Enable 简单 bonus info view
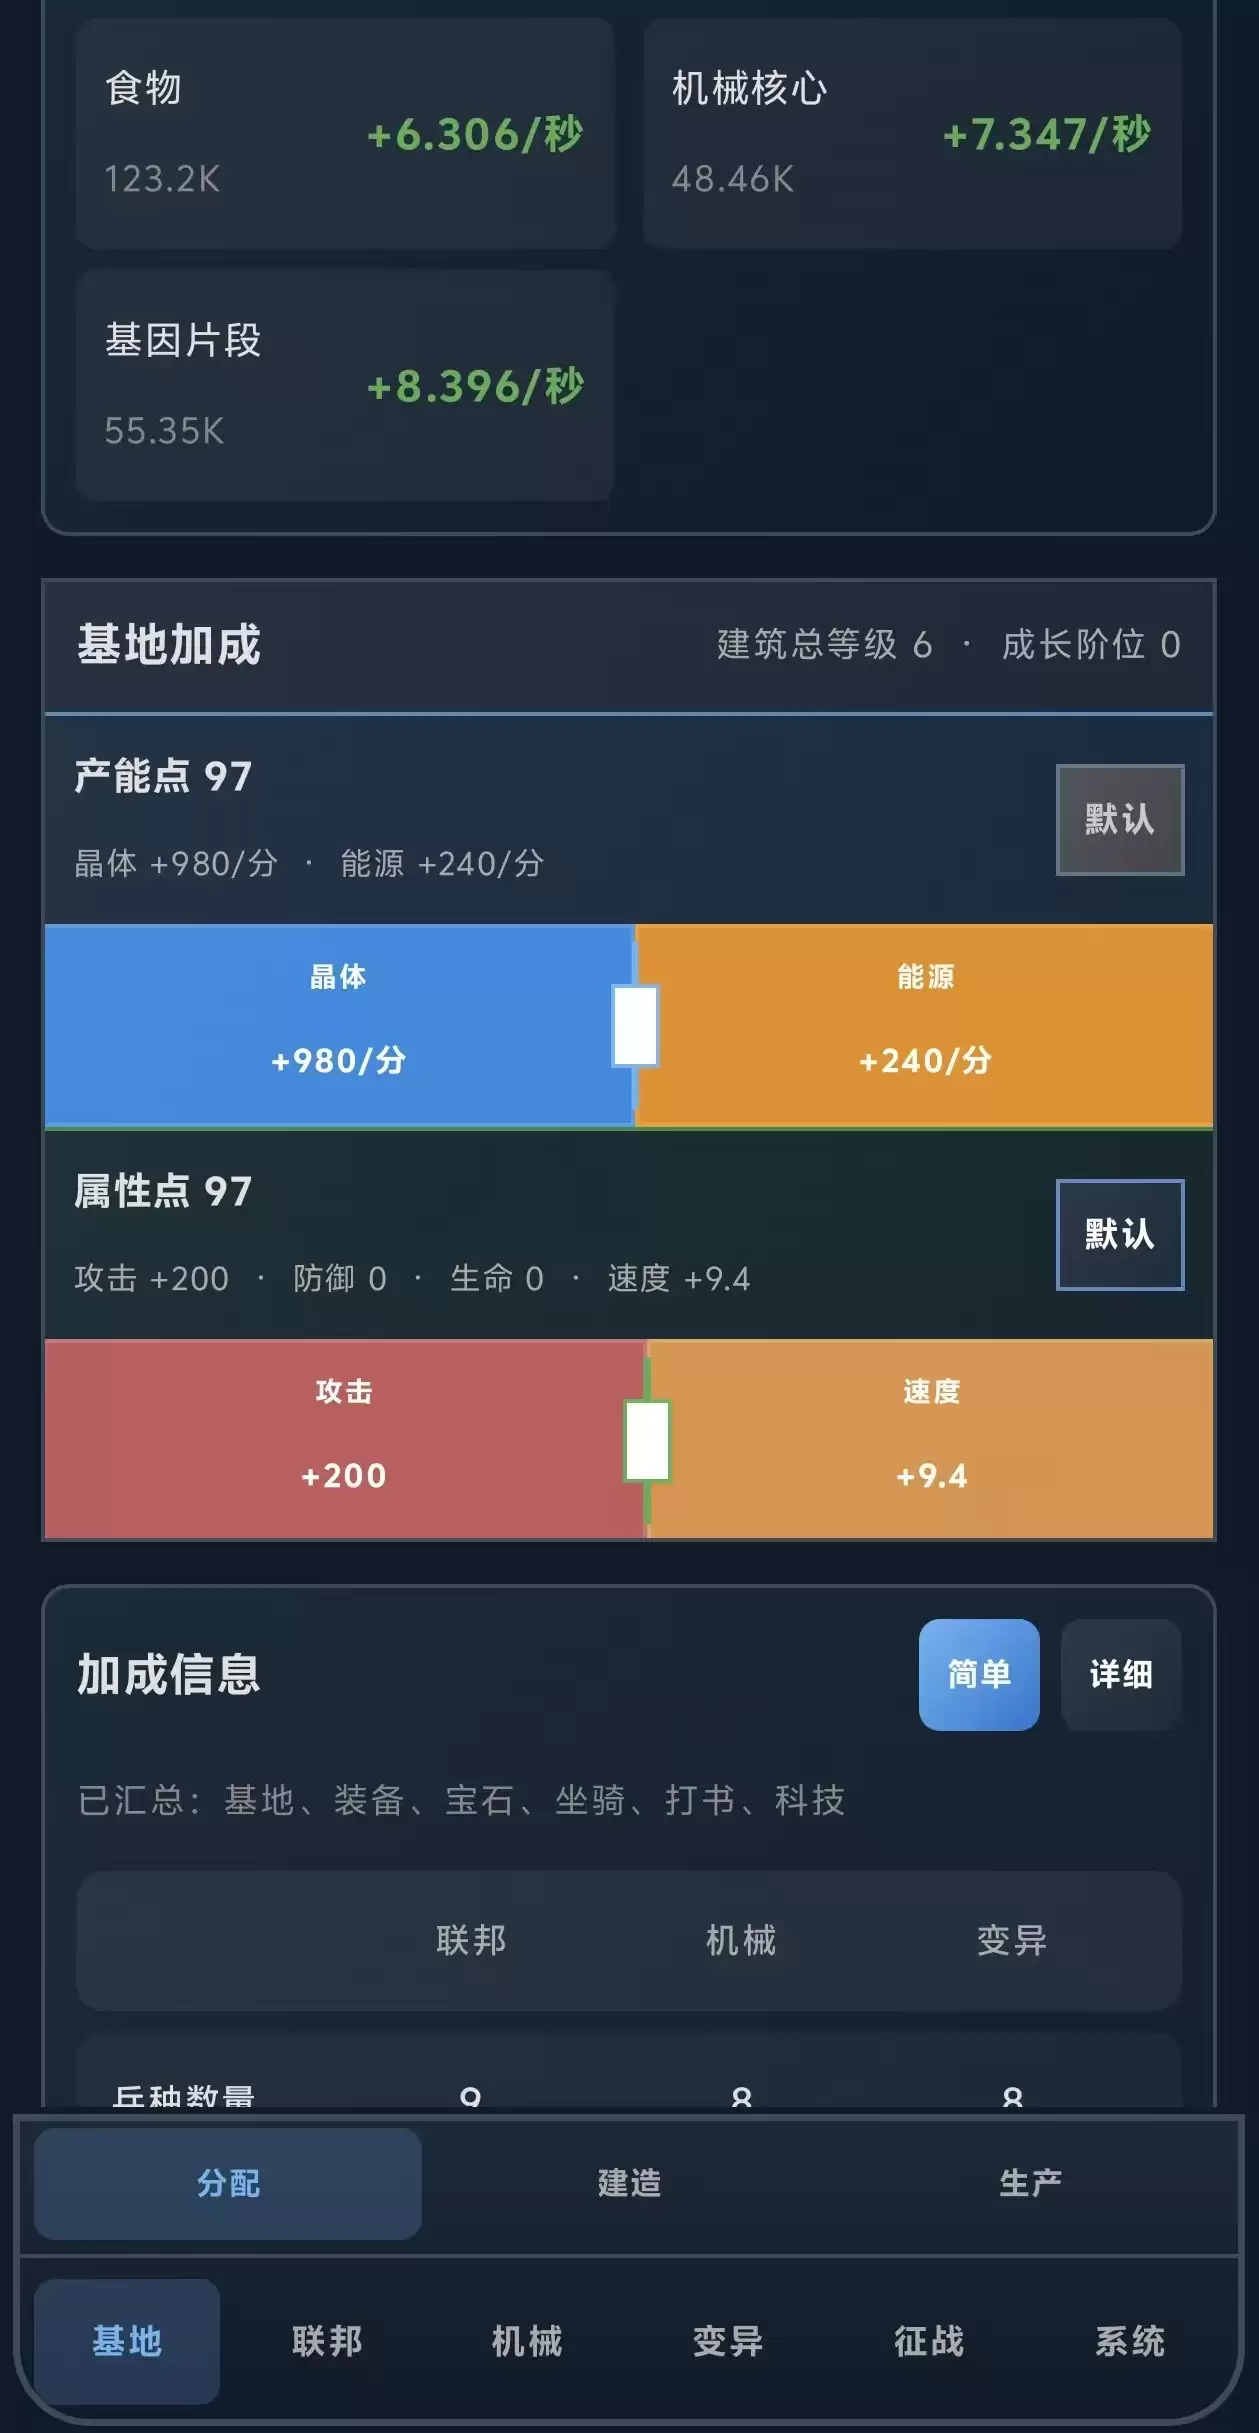The width and height of the screenshot is (1259, 2433). coord(979,1674)
